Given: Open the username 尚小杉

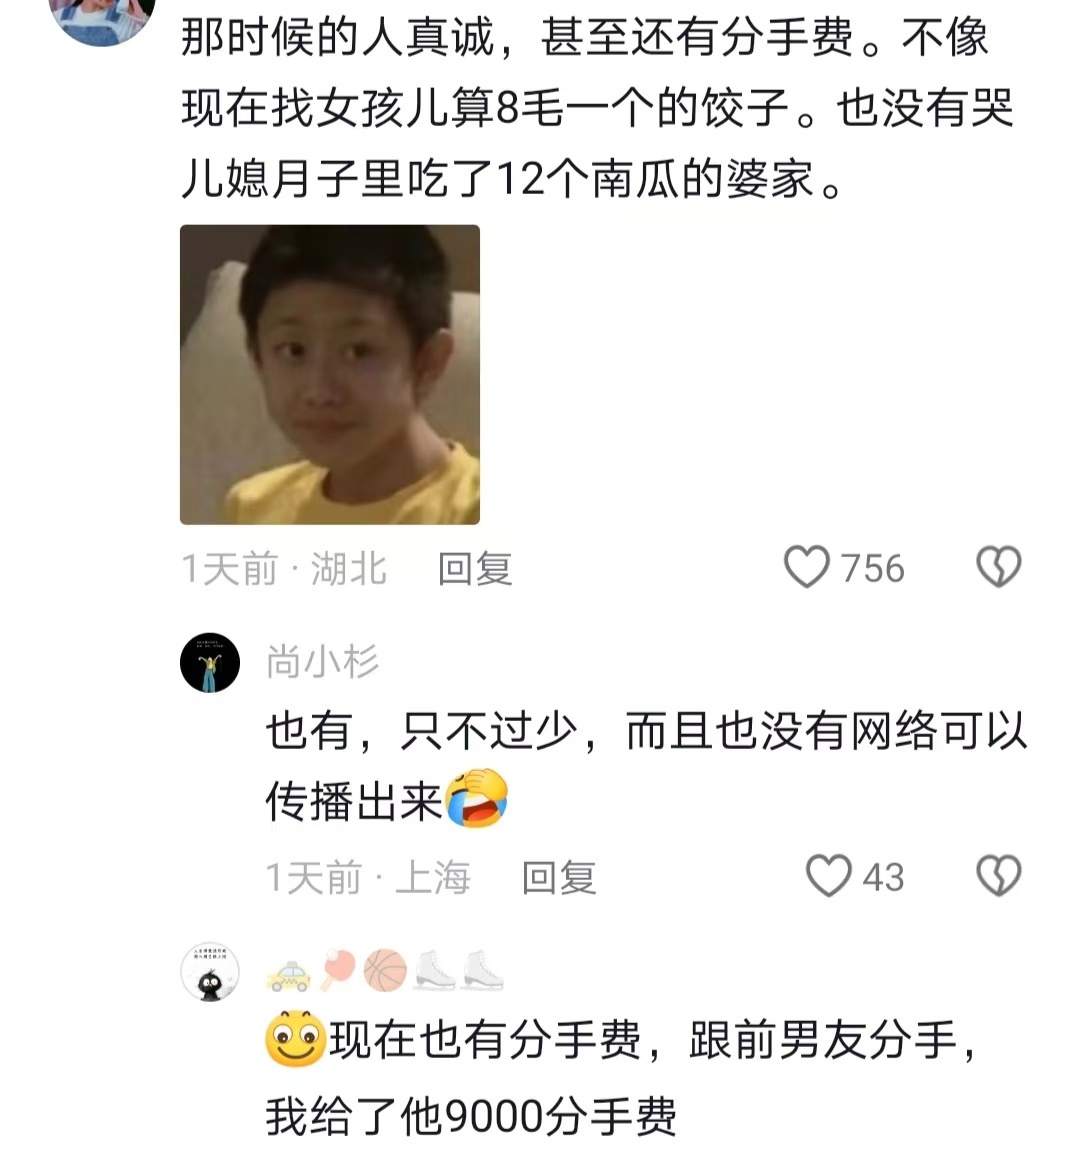Looking at the screenshot, I should pyautogui.click(x=323, y=661).
